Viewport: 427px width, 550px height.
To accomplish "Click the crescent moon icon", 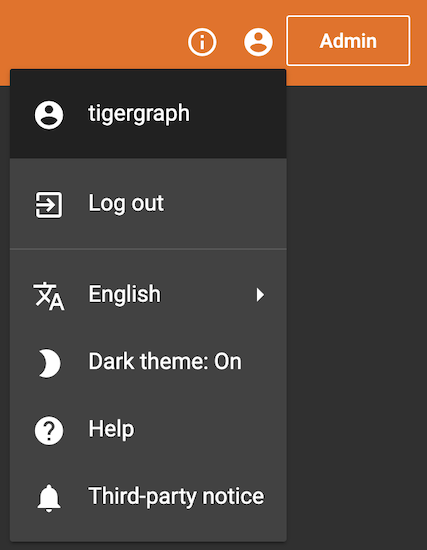I will coord(49,363).
